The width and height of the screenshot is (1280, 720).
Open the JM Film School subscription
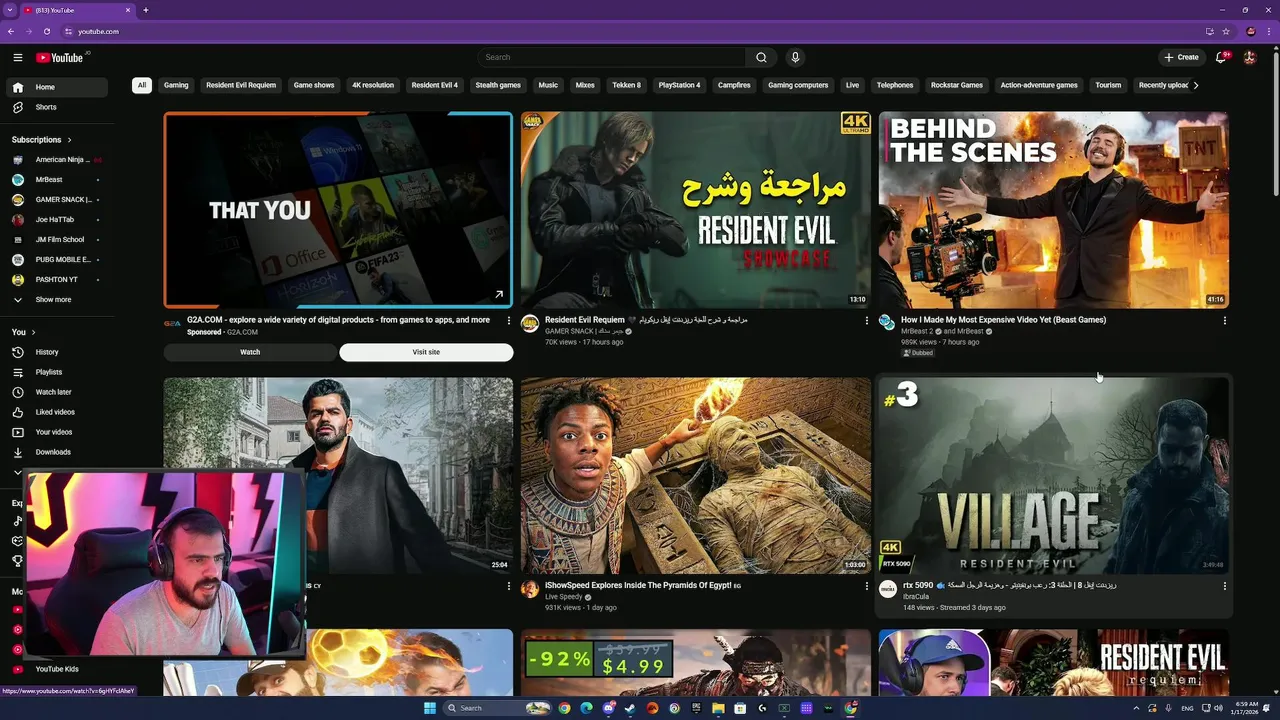(x=59, y=240)
